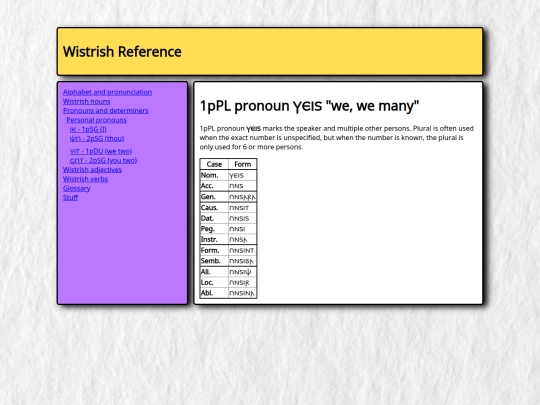This screenshot has height=405, width=540.
Task: Select the Nom. table cell
Action: pyautogui.click(x=214, y=175)
